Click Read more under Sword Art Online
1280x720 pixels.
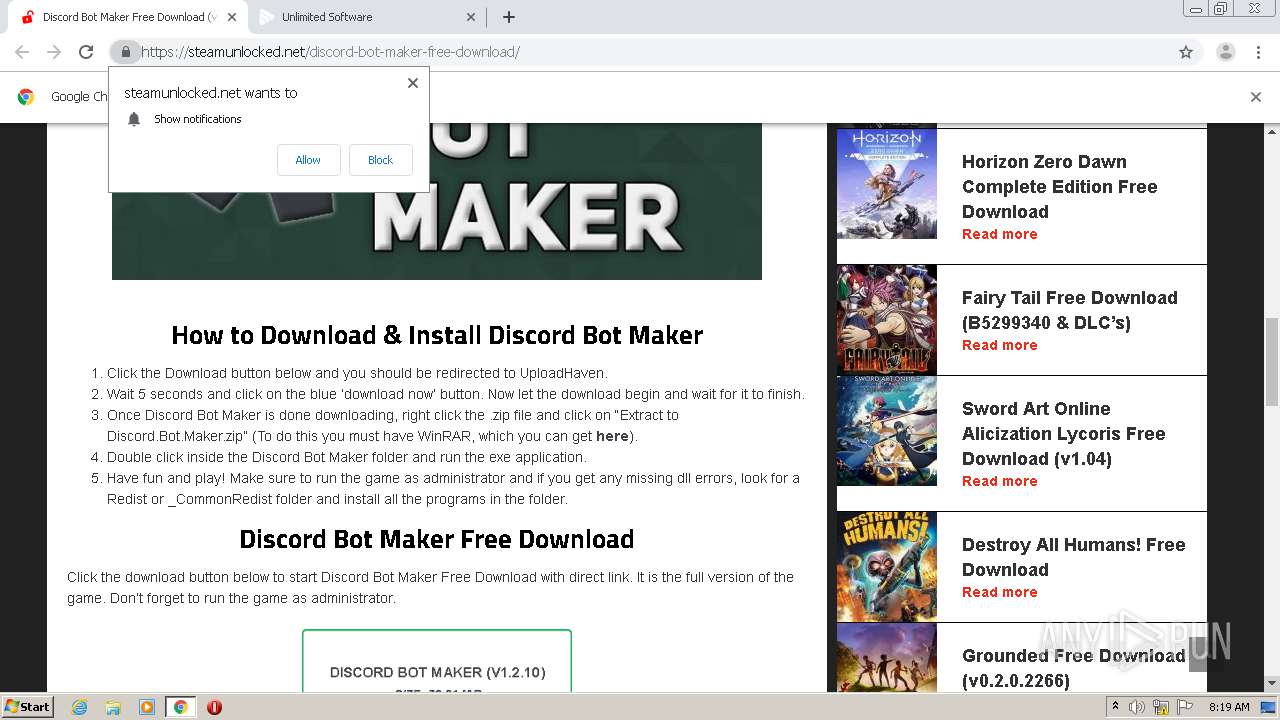[999, 481]
